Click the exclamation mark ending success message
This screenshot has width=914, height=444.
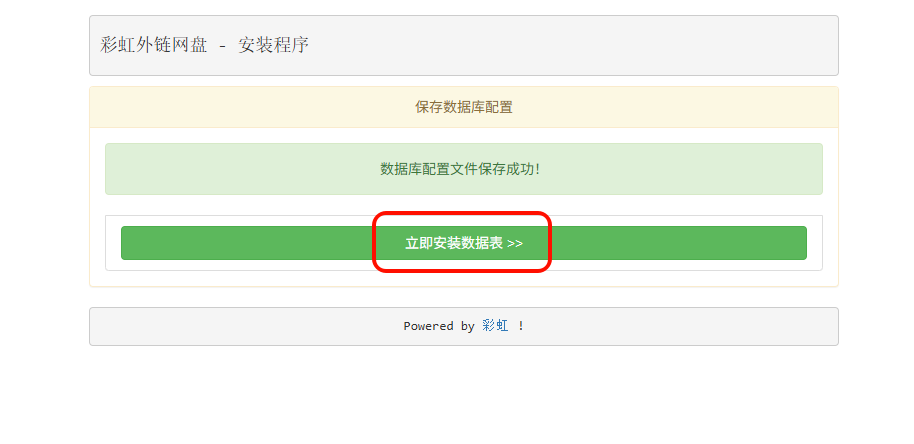(x=537, y=170)
